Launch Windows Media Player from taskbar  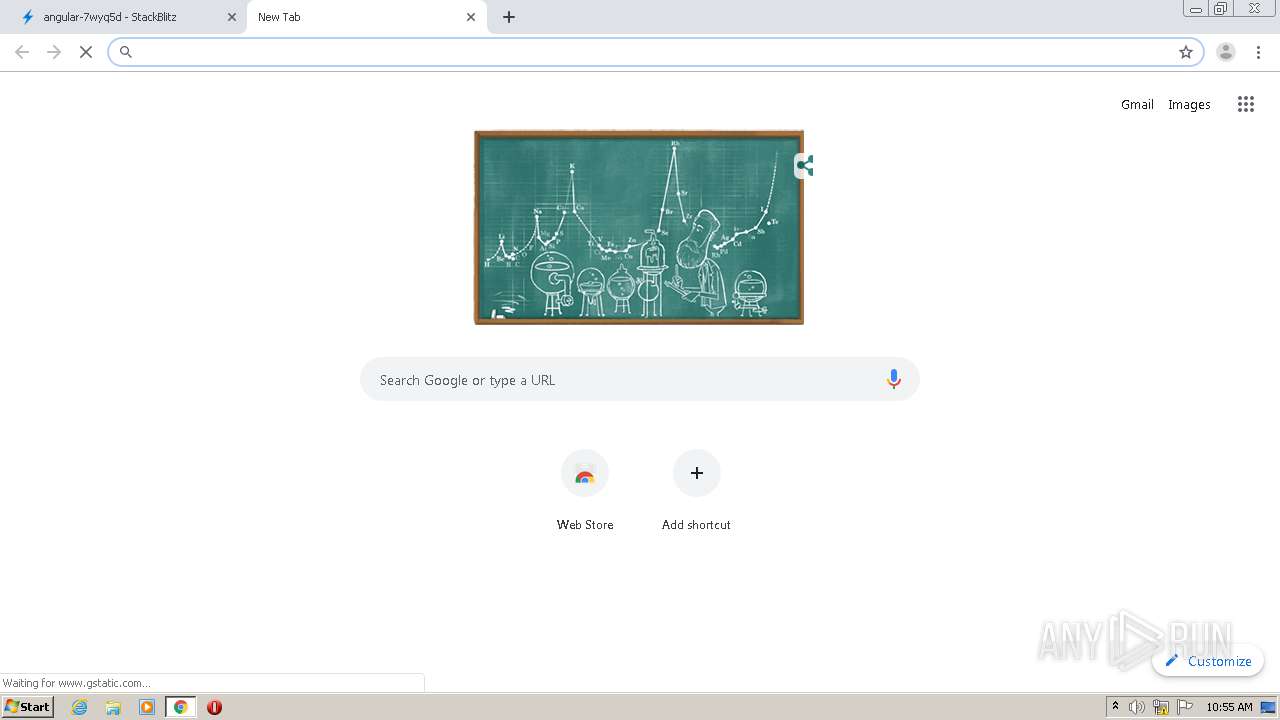pyautogui.click(x=147, y=707)
